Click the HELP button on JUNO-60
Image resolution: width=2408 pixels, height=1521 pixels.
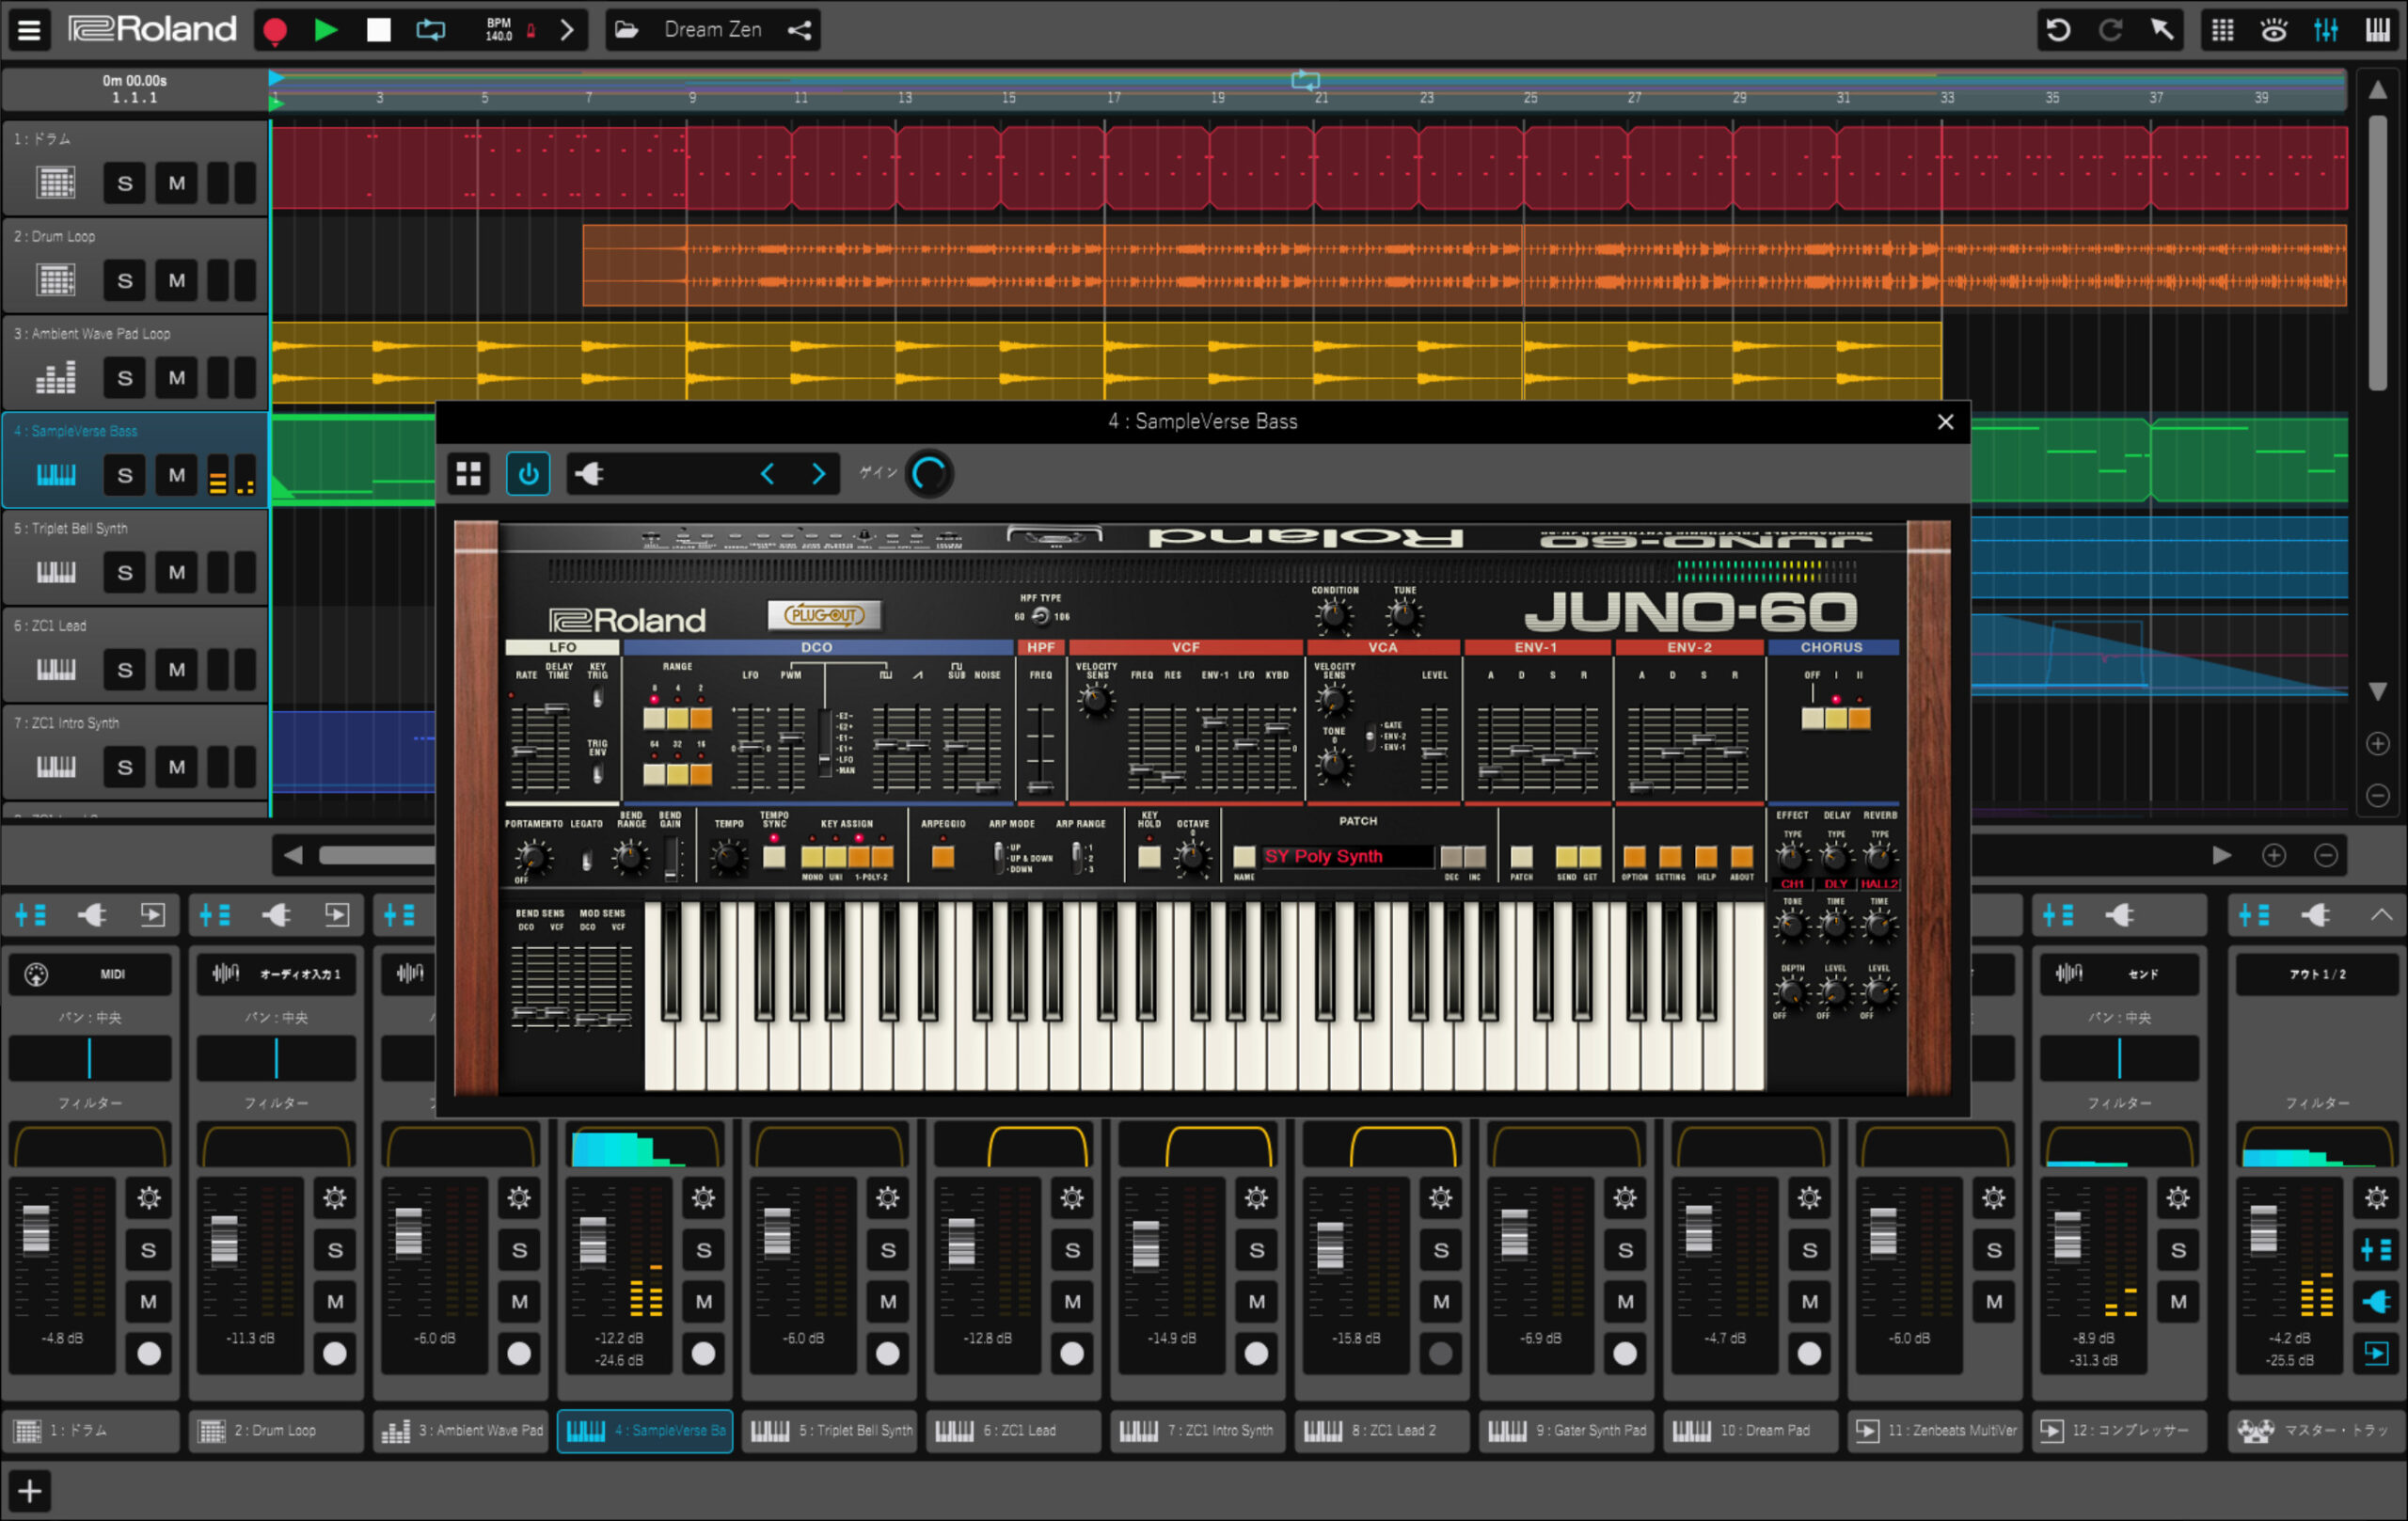(x=1706, y=856)
